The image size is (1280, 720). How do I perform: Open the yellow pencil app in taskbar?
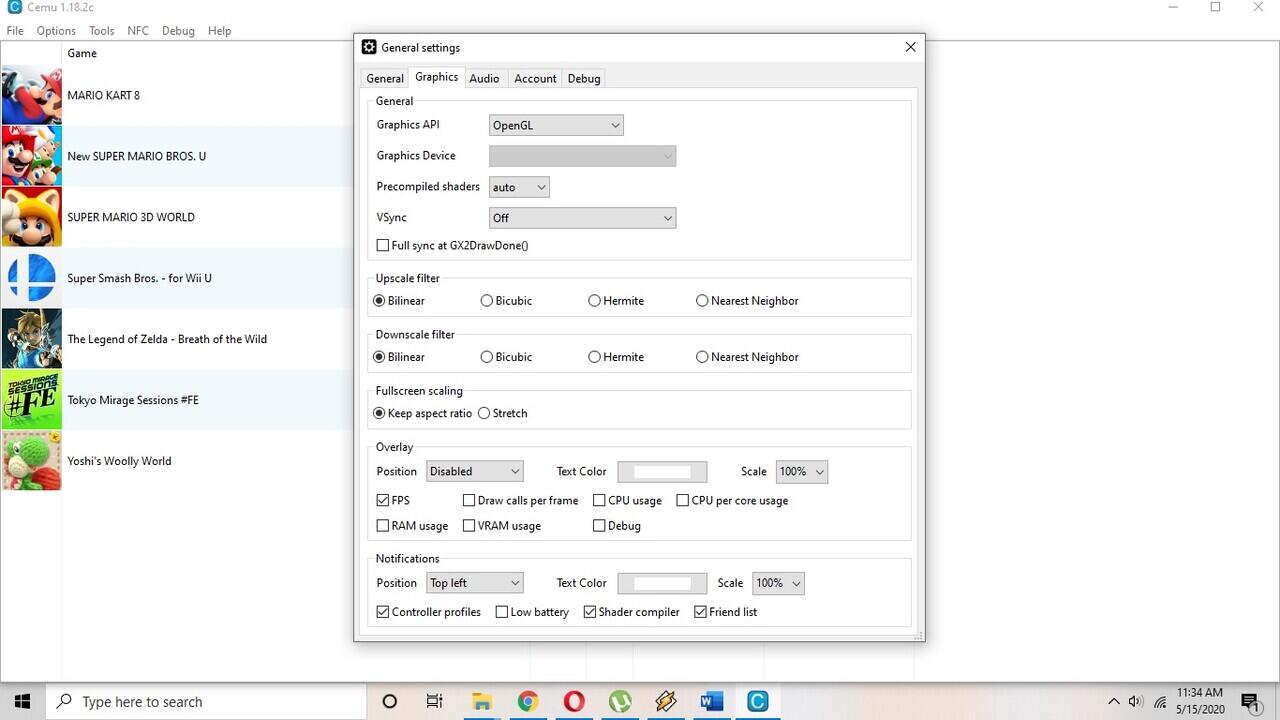[x=665, y=701]
